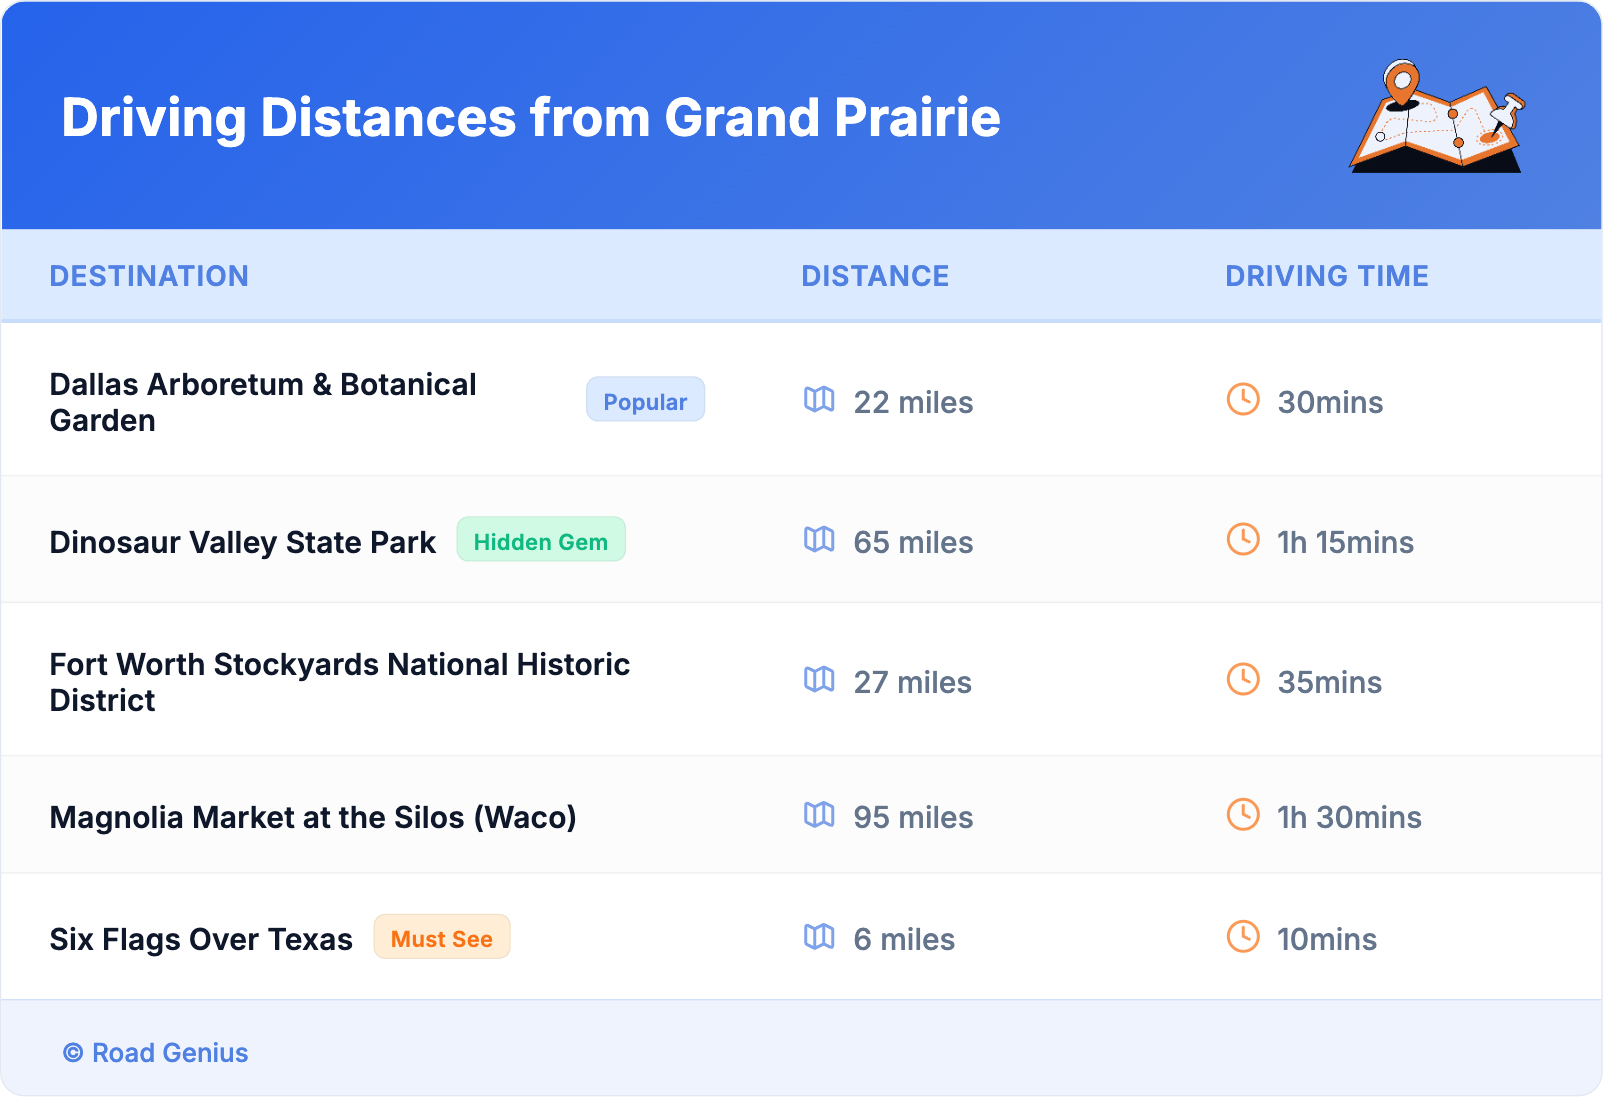
Task: Click the Hidden Gem badge
Action: (x=541, y=540)
